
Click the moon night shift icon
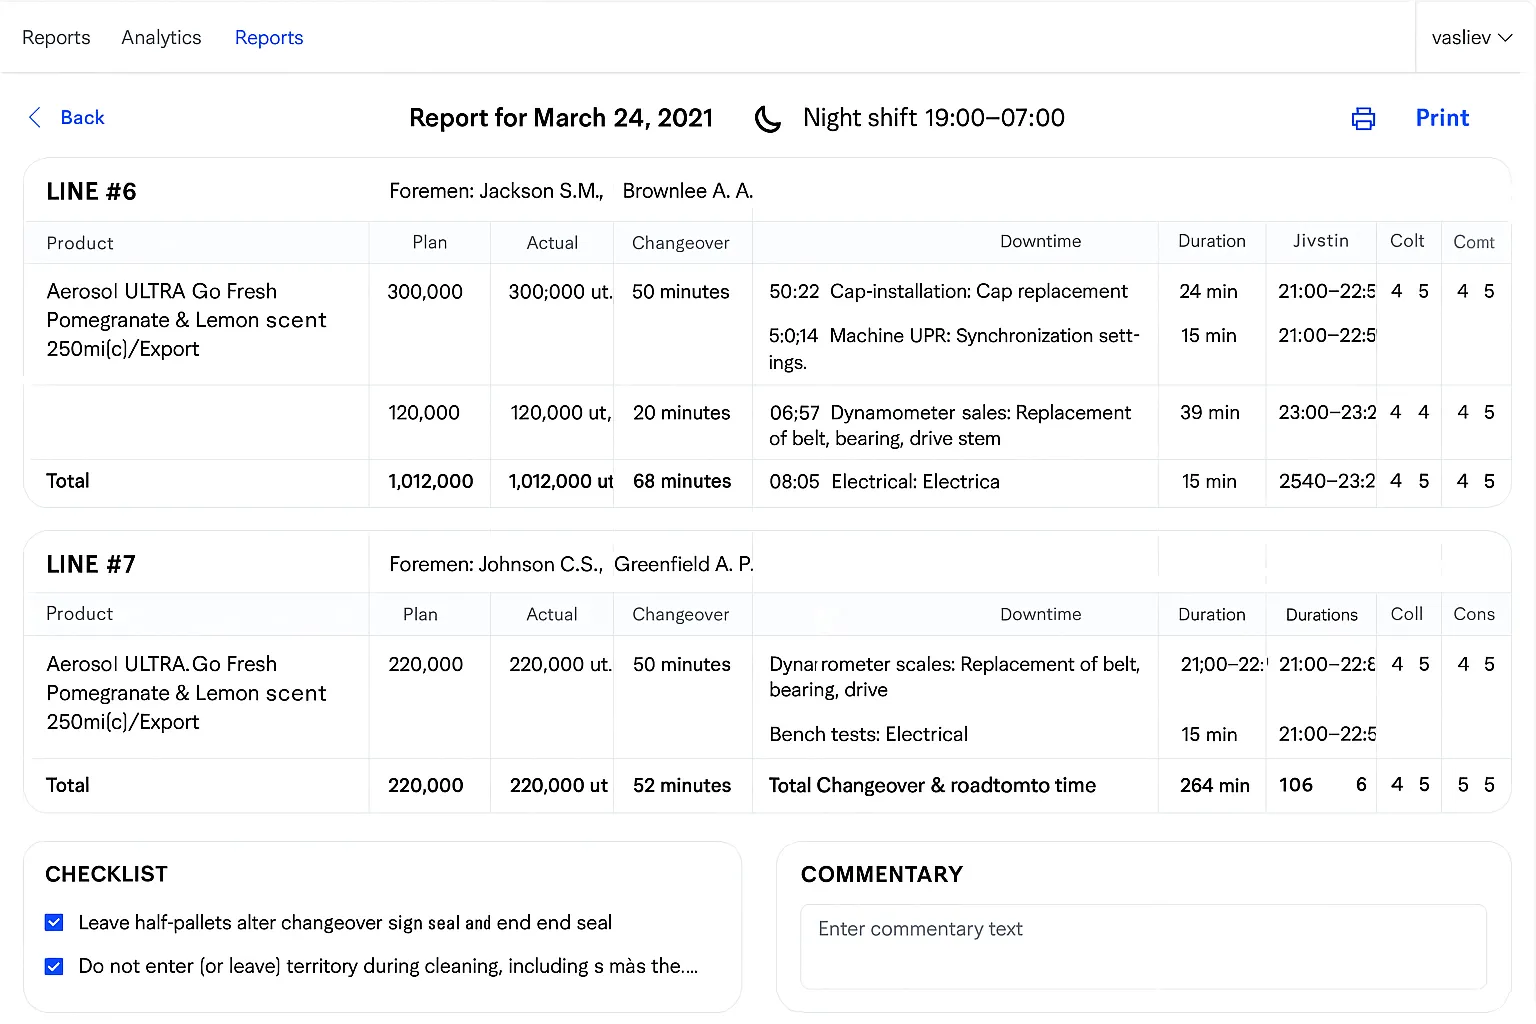click(767, 119)
